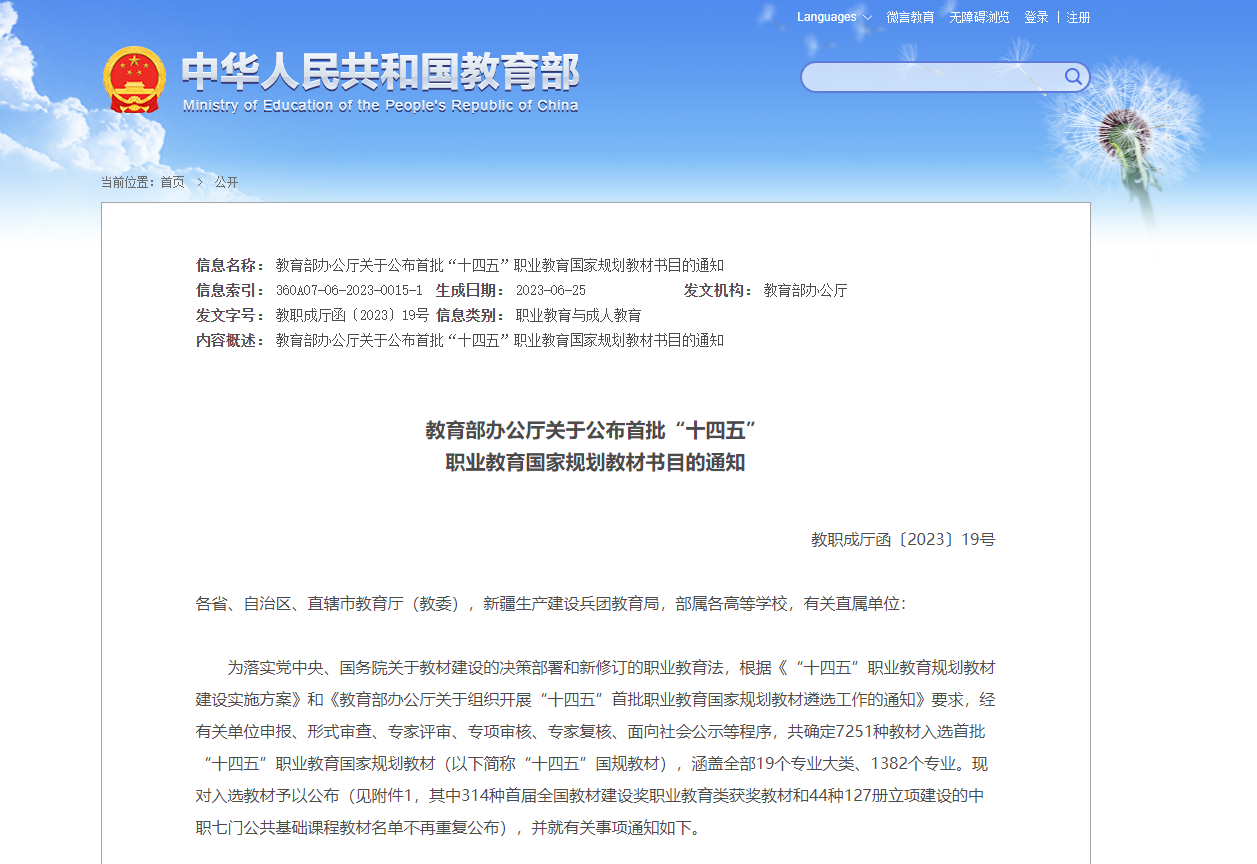The width and height of the screenshot is (1257, 864).
Task: Click the 中华人民共和国教育部 site title
Action: click(380, 72)
